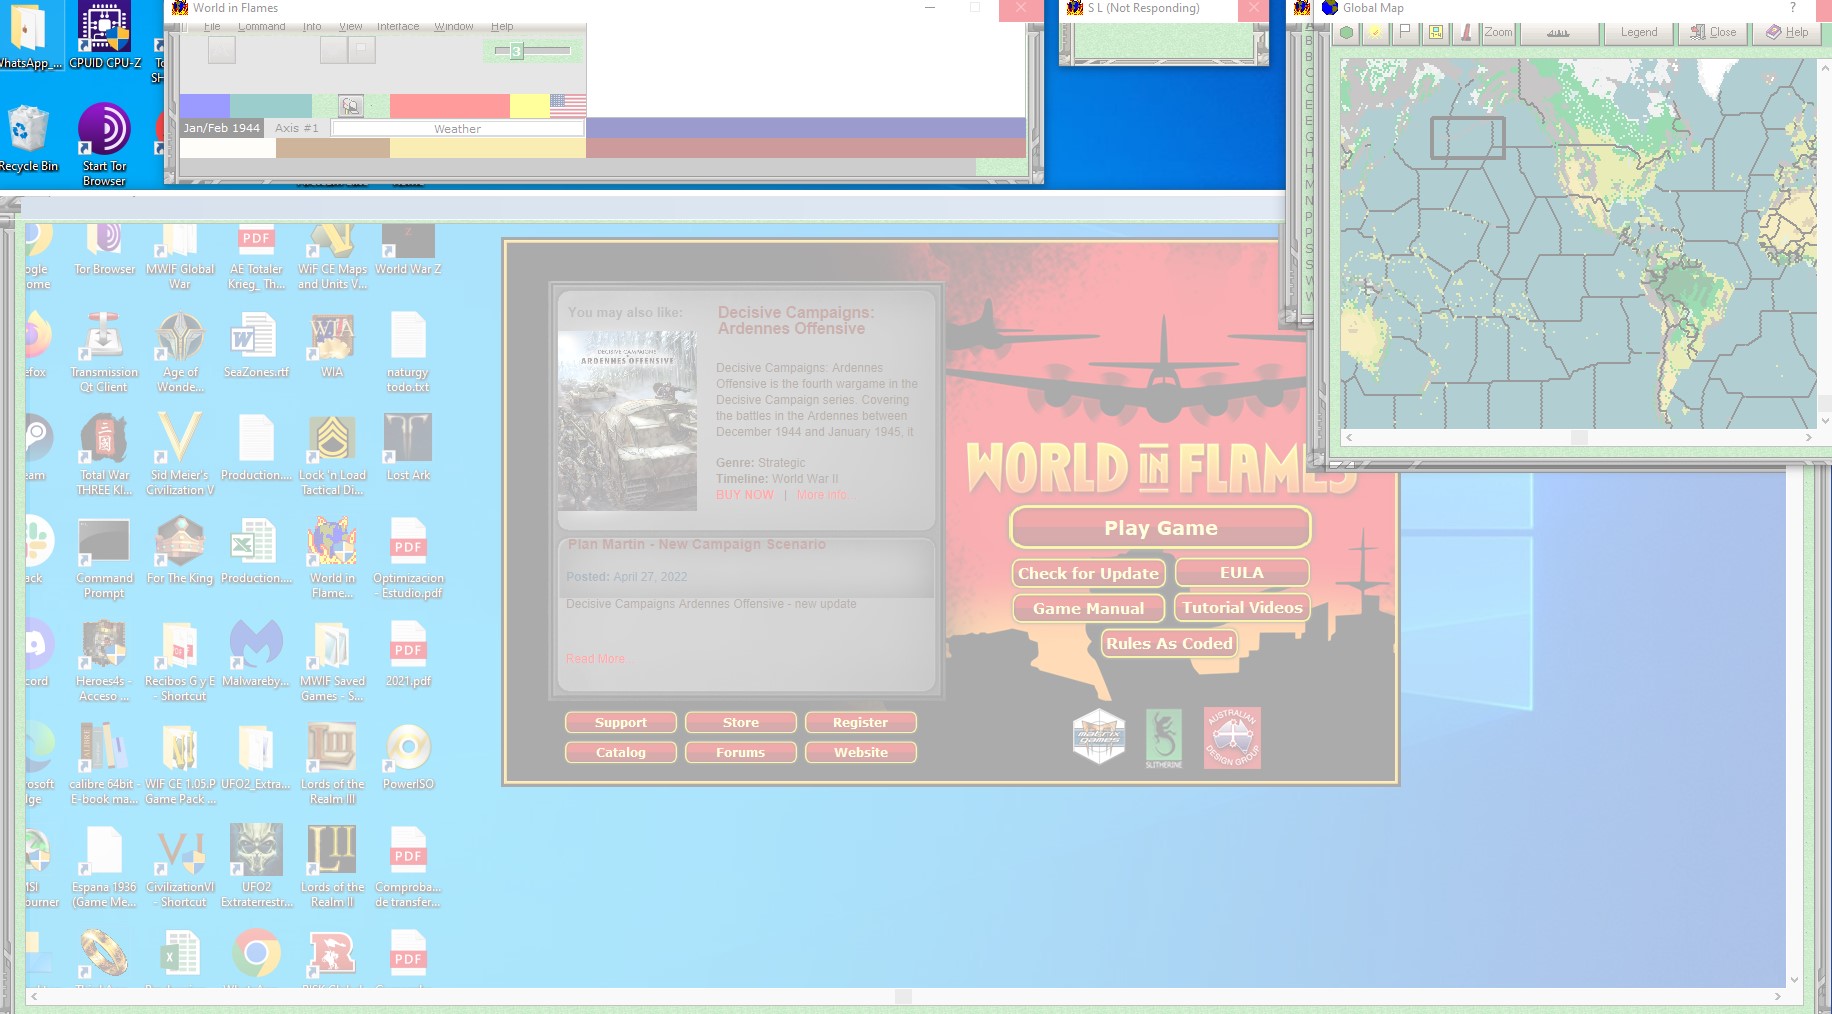The image size is (1832, 1014).
Task: Click the Website button
Action: click(x=861, y=753)
